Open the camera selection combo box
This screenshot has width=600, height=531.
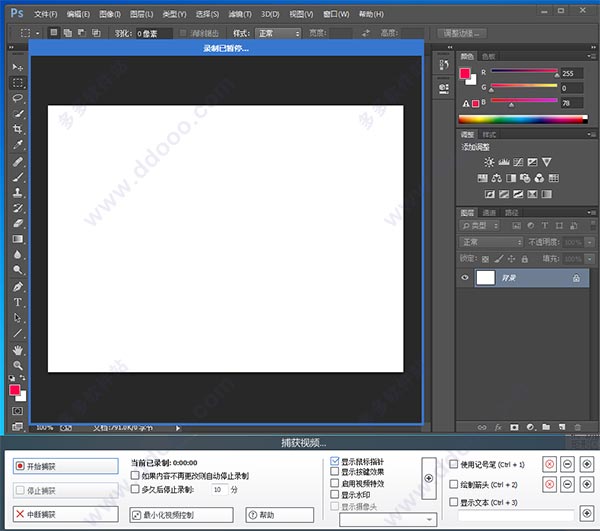[388, 519]
